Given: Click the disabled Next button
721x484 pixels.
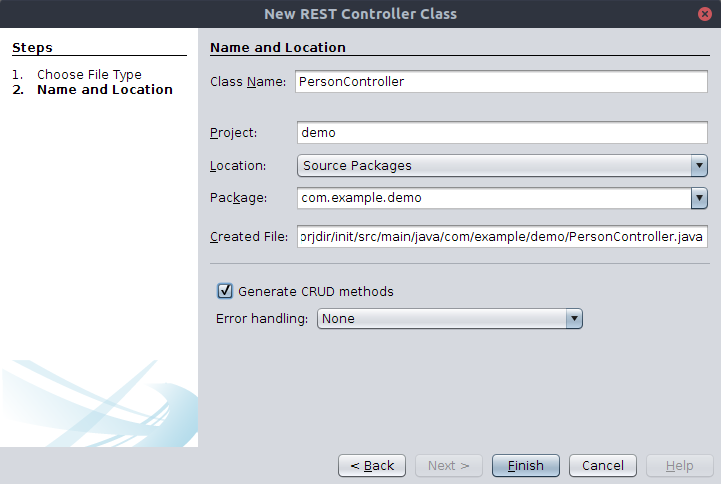Looking at the screenshot, I should point(449,466).
